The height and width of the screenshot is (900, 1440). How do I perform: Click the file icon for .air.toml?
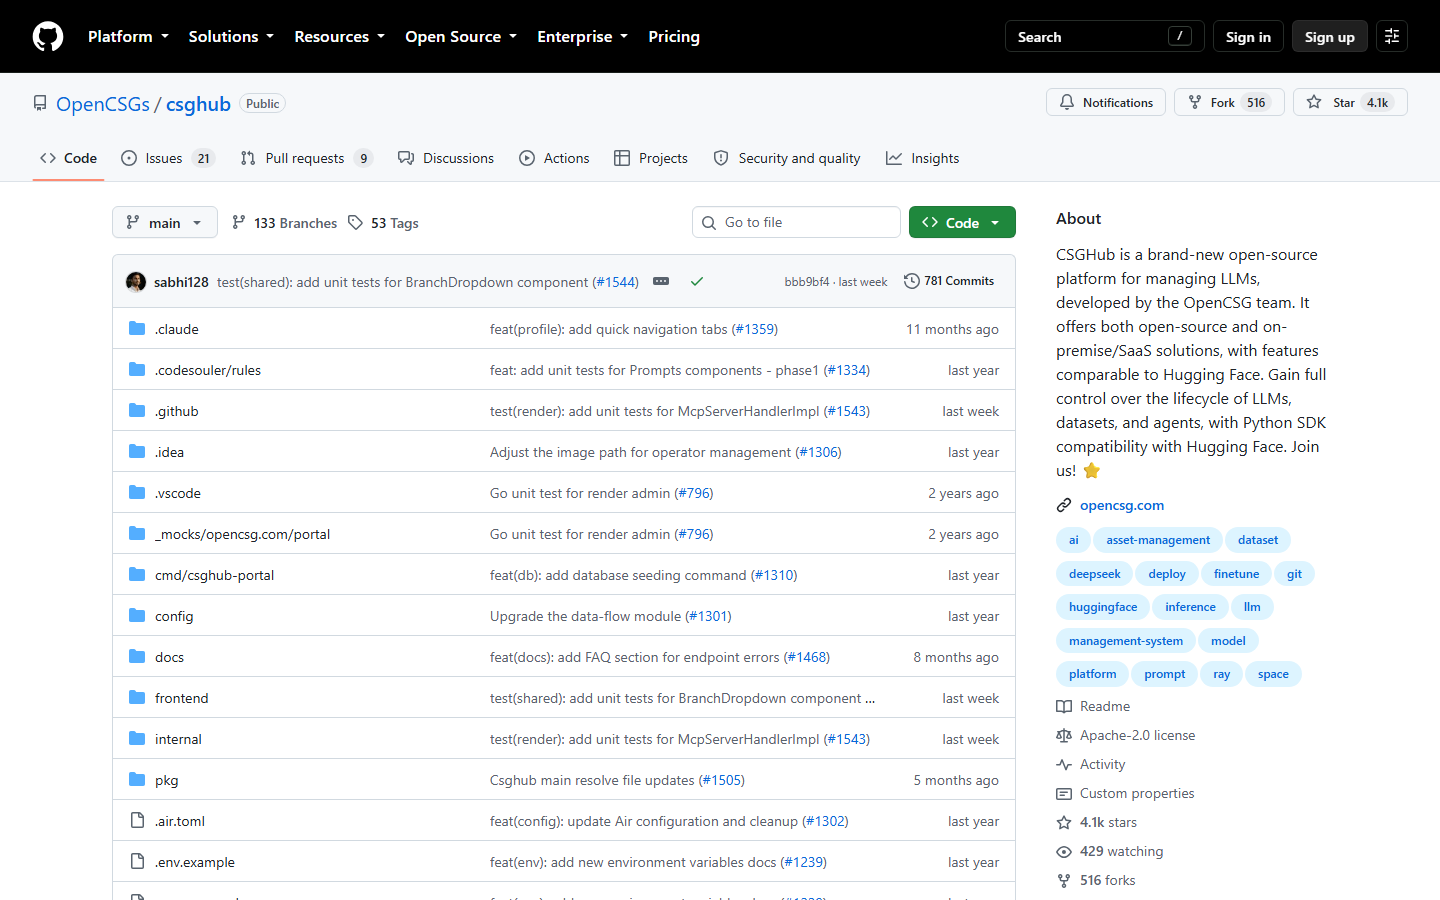tap(137, 821)
